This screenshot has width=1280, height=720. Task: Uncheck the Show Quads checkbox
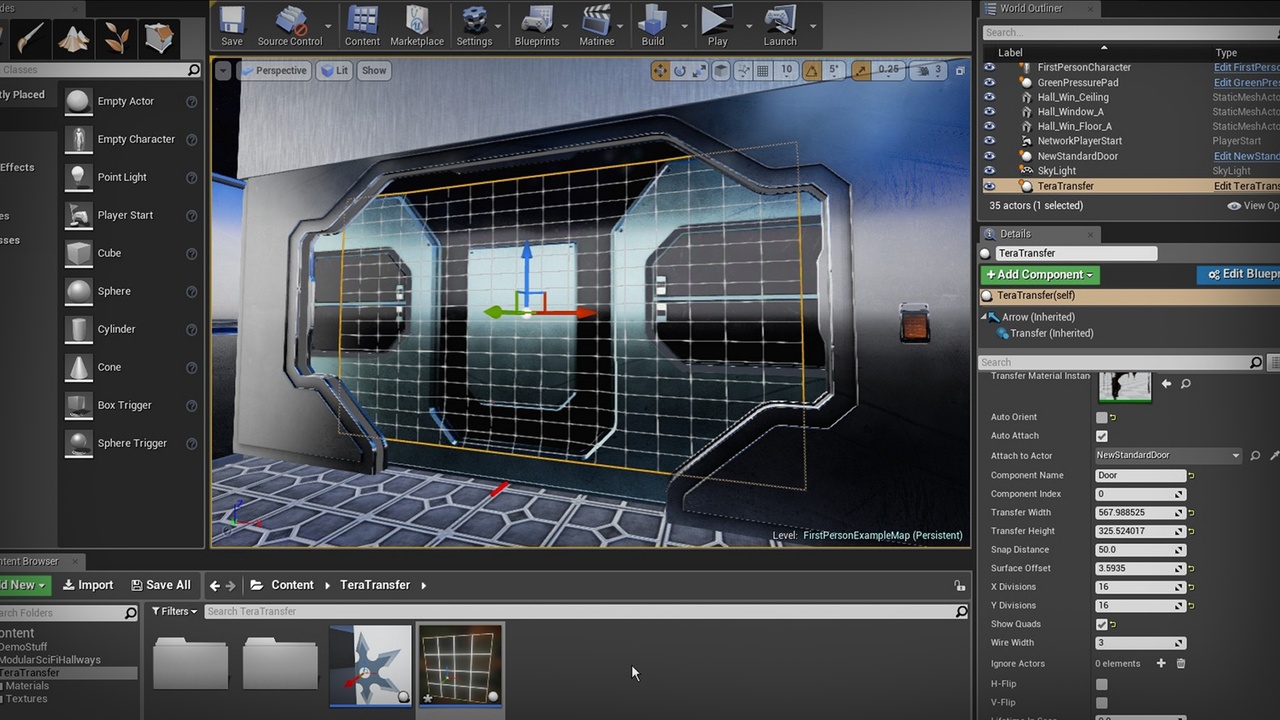coord(1102,624)
